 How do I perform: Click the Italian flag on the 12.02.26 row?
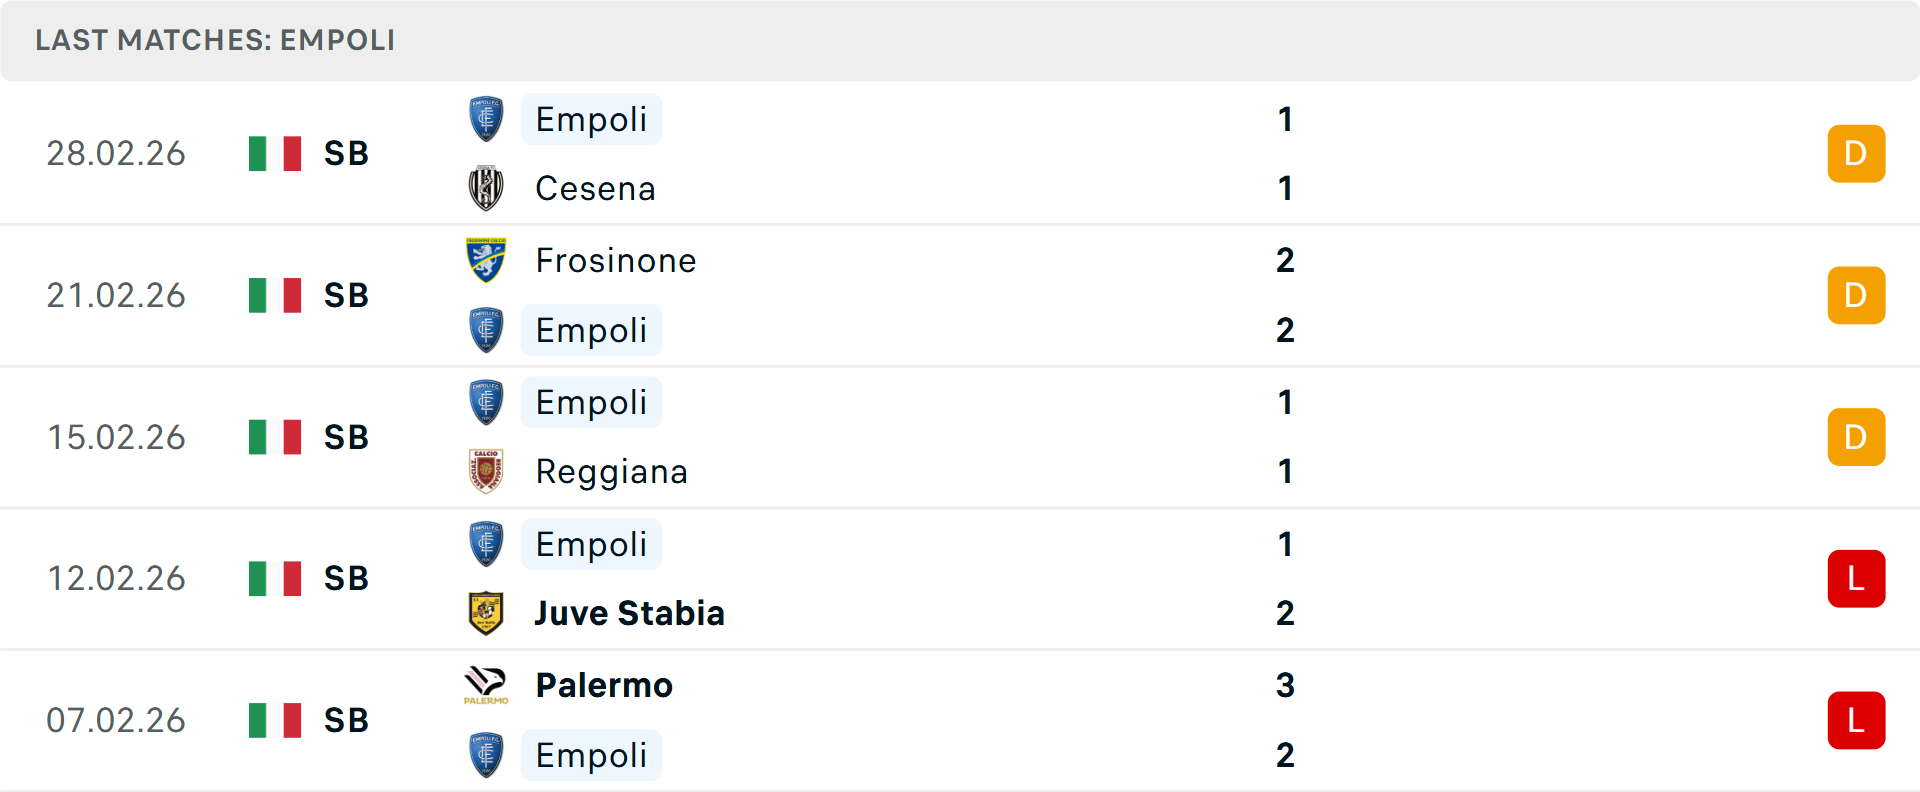(x=275, y=578)
